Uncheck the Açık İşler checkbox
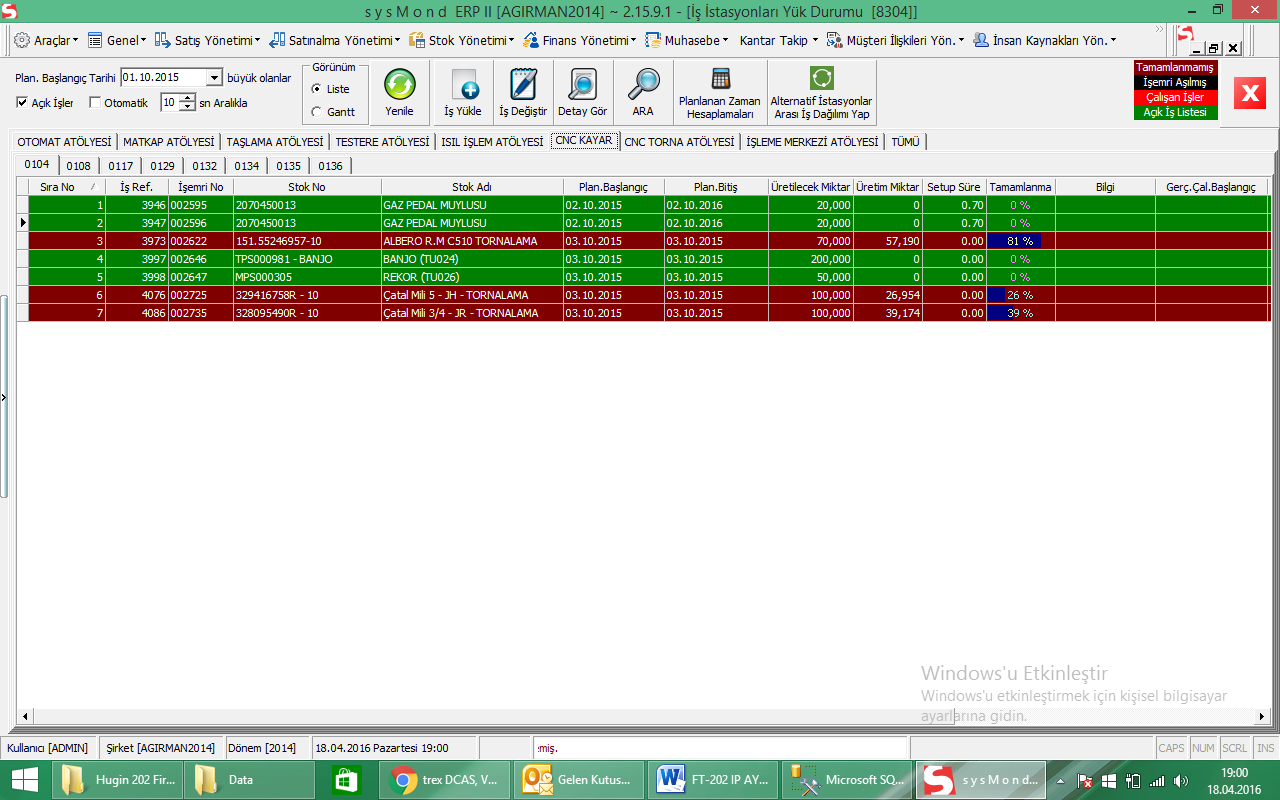 tap(22, 103)
